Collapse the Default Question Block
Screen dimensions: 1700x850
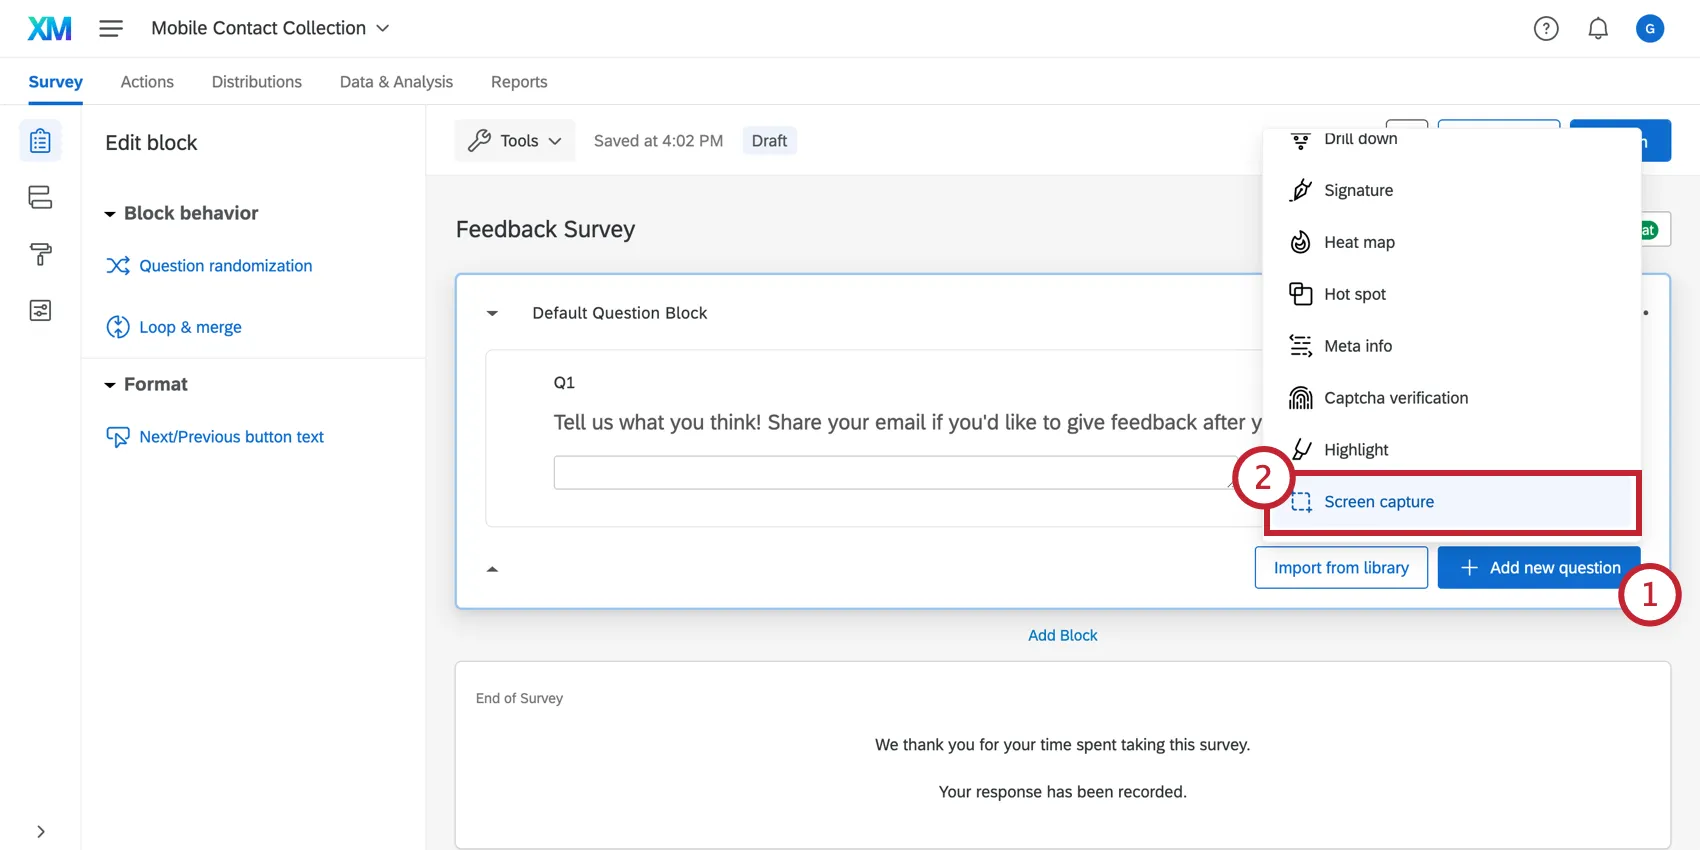coord(492,313)
